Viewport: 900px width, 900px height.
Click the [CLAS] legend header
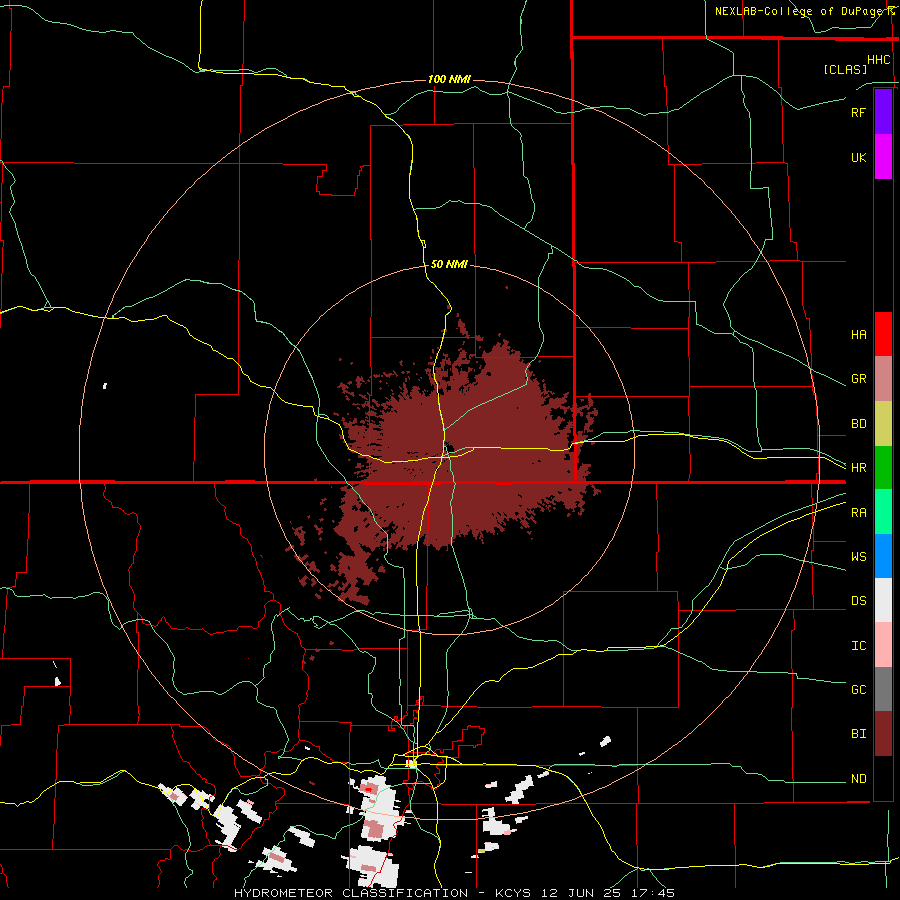(845, 69)
